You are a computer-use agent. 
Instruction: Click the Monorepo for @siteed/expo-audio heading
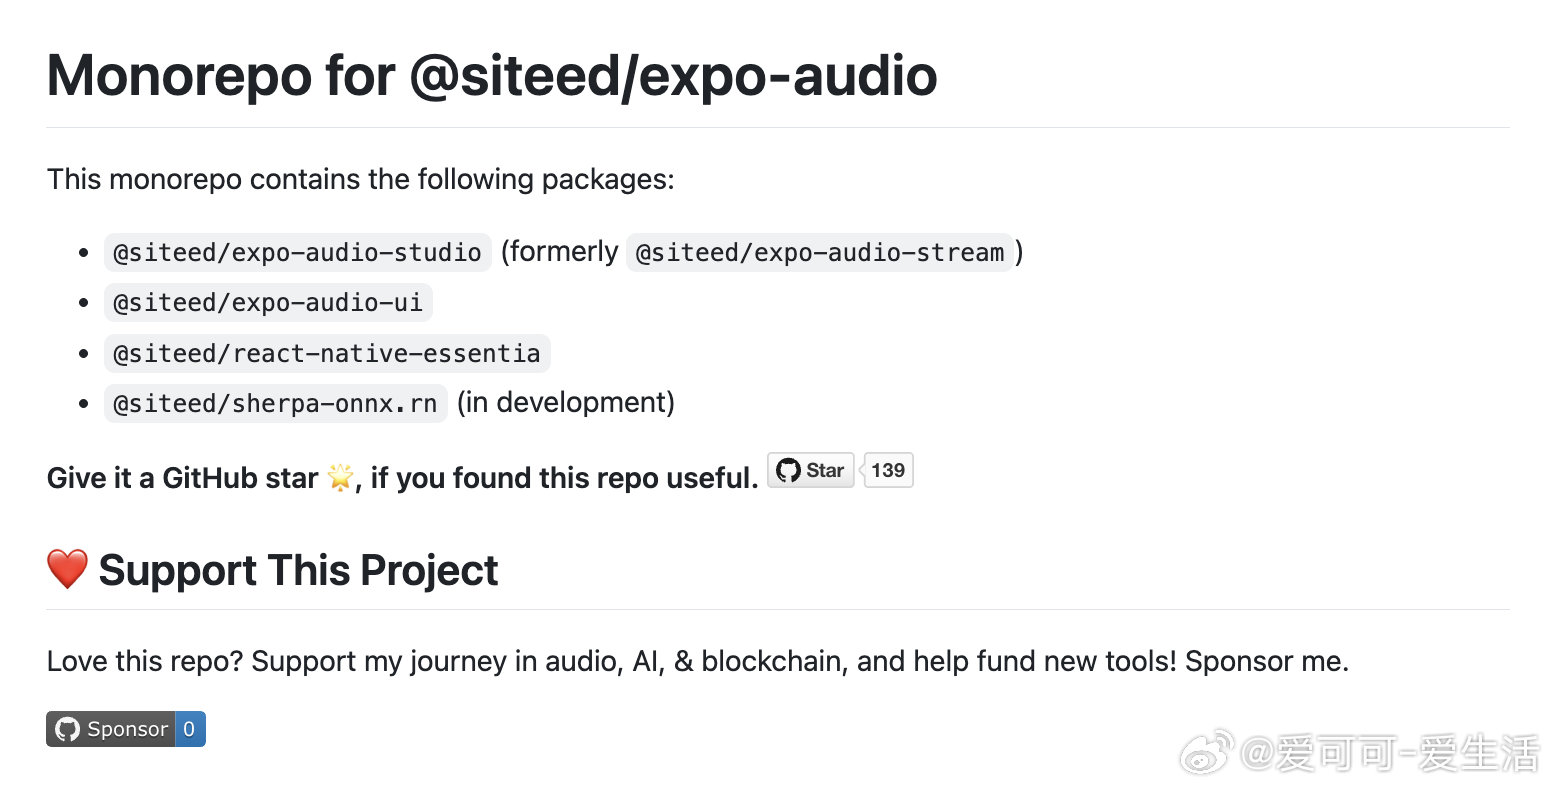click(492, 75)
